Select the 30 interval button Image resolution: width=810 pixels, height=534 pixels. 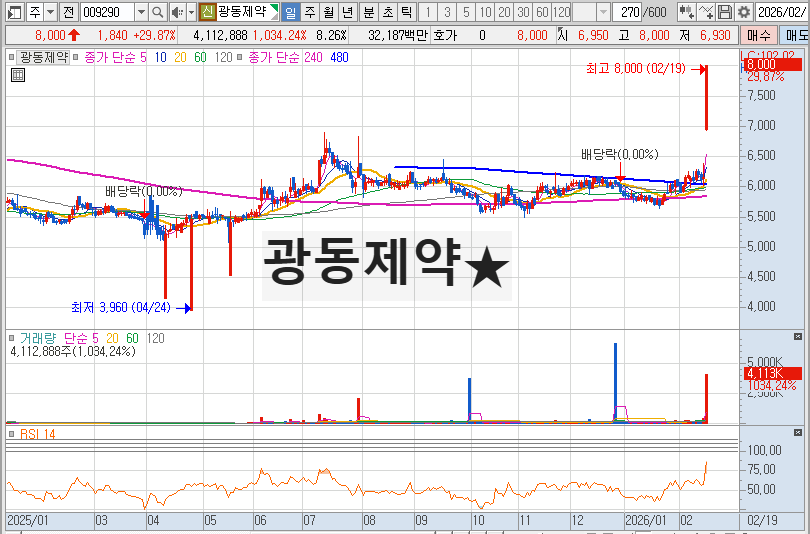point(524,12)
